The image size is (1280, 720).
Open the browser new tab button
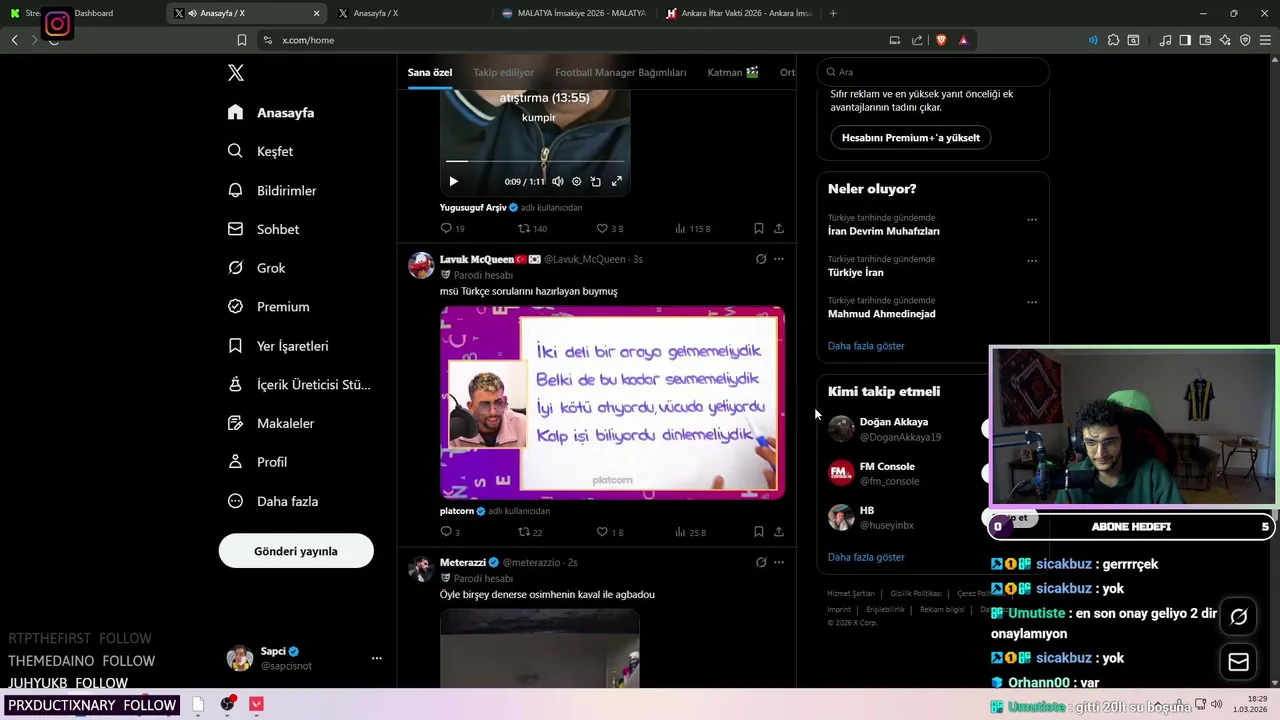click(x=833, y=13)
